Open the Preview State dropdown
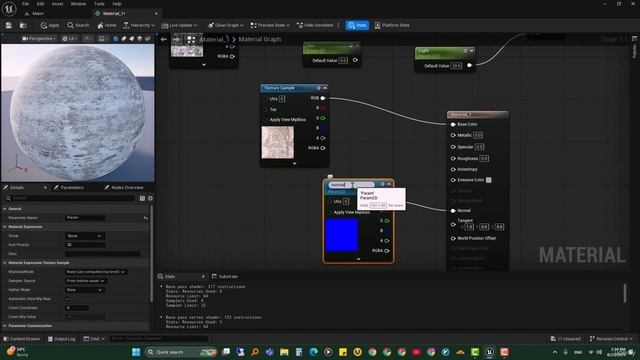Screen dimensions: 640x360 coord(270,25)
